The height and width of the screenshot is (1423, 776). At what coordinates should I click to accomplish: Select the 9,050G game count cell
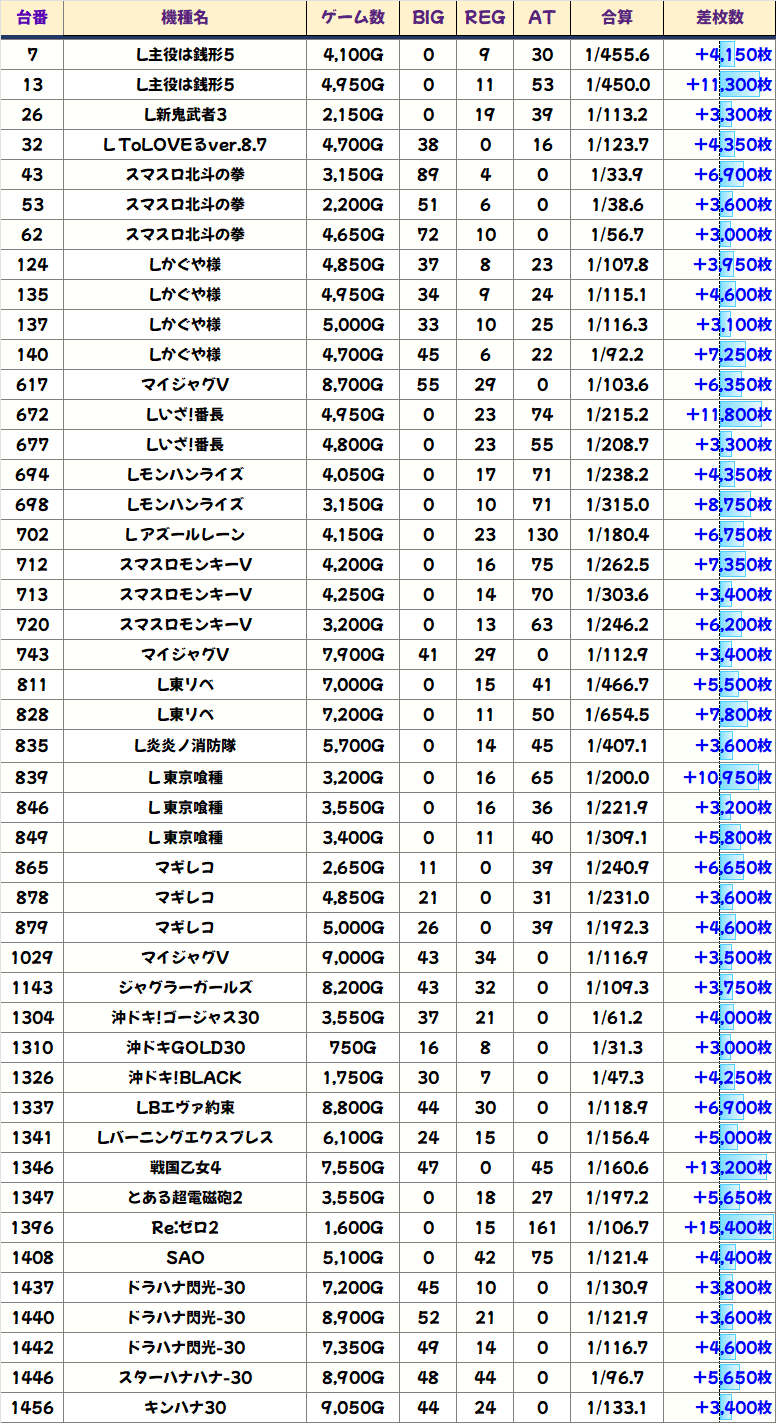353,1407
